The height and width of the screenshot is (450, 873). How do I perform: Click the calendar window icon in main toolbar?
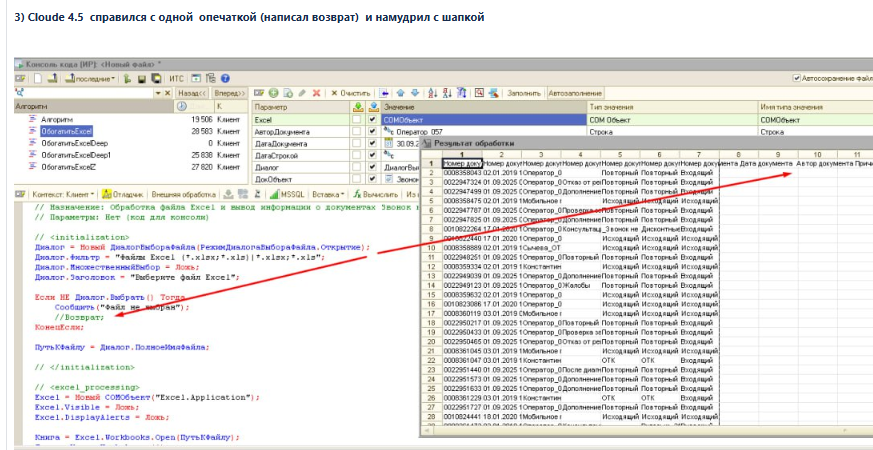click(195, 79)
